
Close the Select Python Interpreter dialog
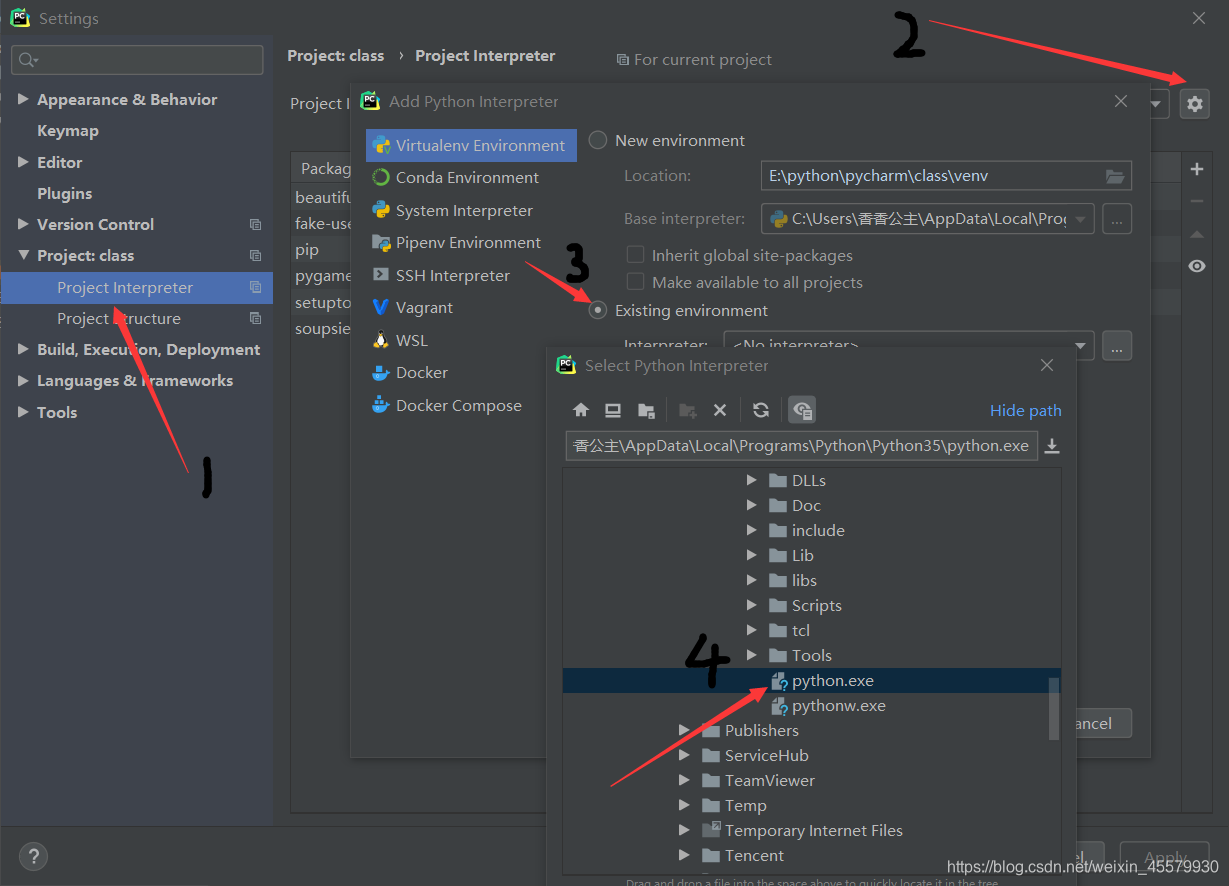[x=1047, y=366]
